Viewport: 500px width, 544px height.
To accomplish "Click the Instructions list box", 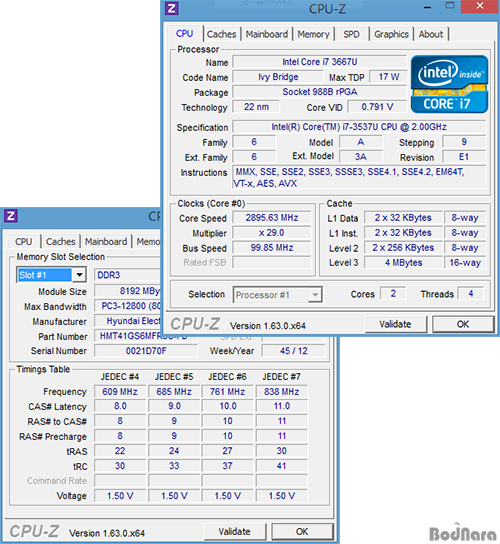I will [x=359, y=177].
